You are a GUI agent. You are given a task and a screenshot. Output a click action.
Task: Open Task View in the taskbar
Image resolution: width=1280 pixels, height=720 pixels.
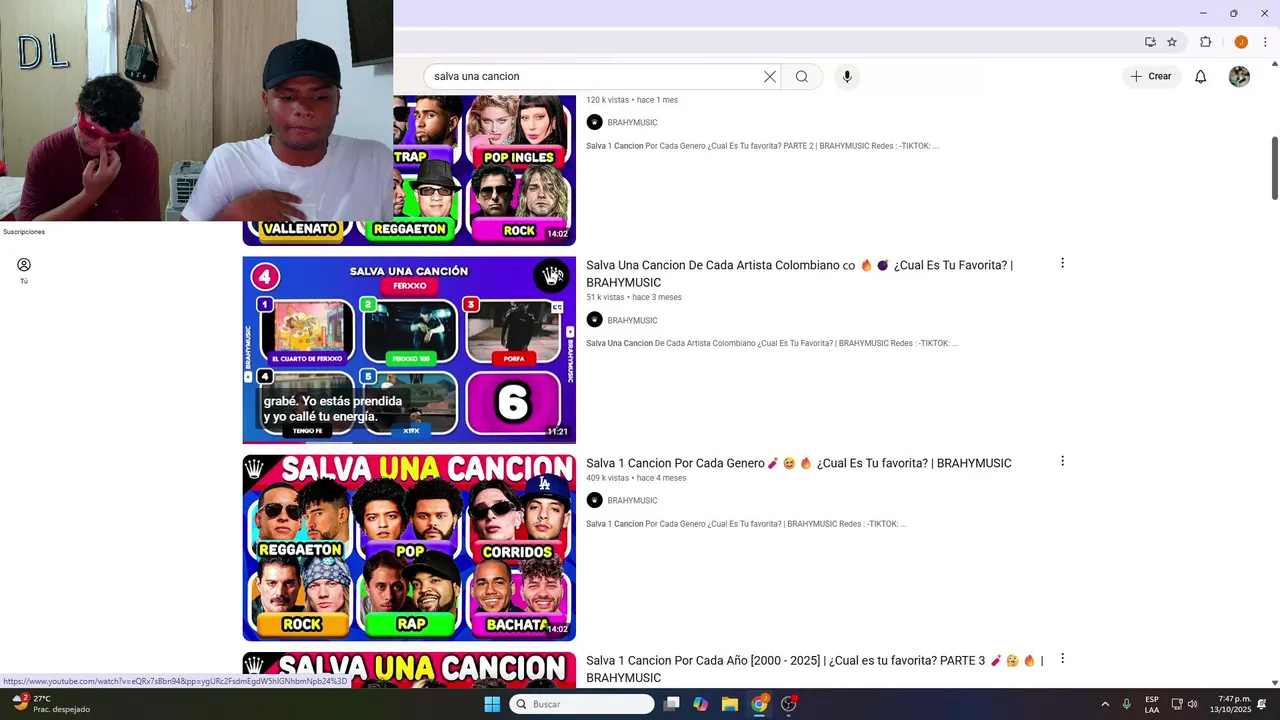672,704
